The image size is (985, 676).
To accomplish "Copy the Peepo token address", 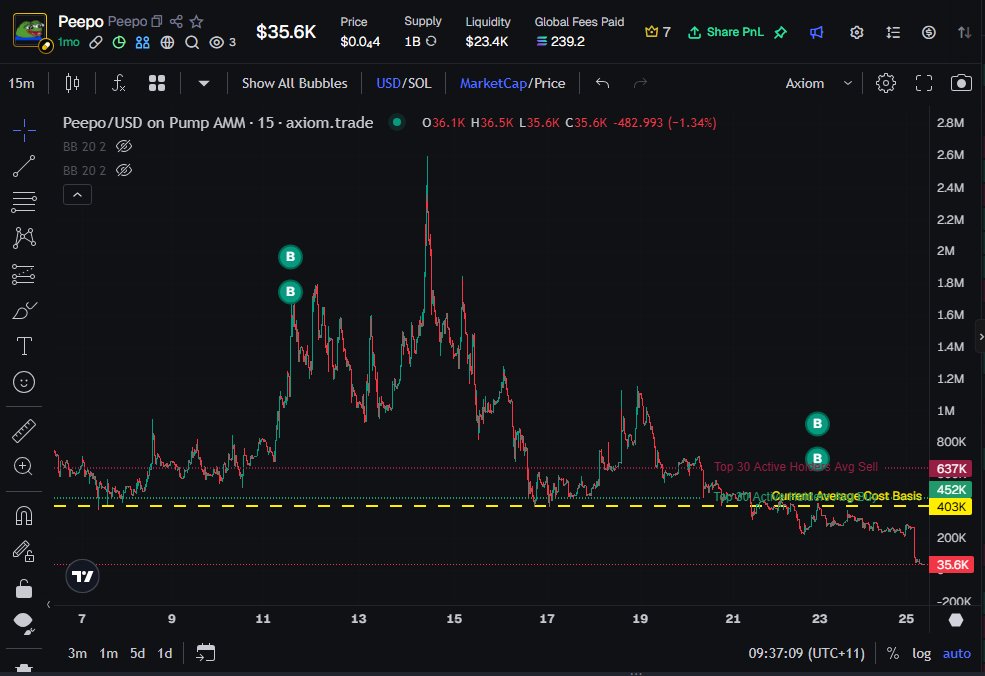I will pyautogui.click(x=156, y=21).
